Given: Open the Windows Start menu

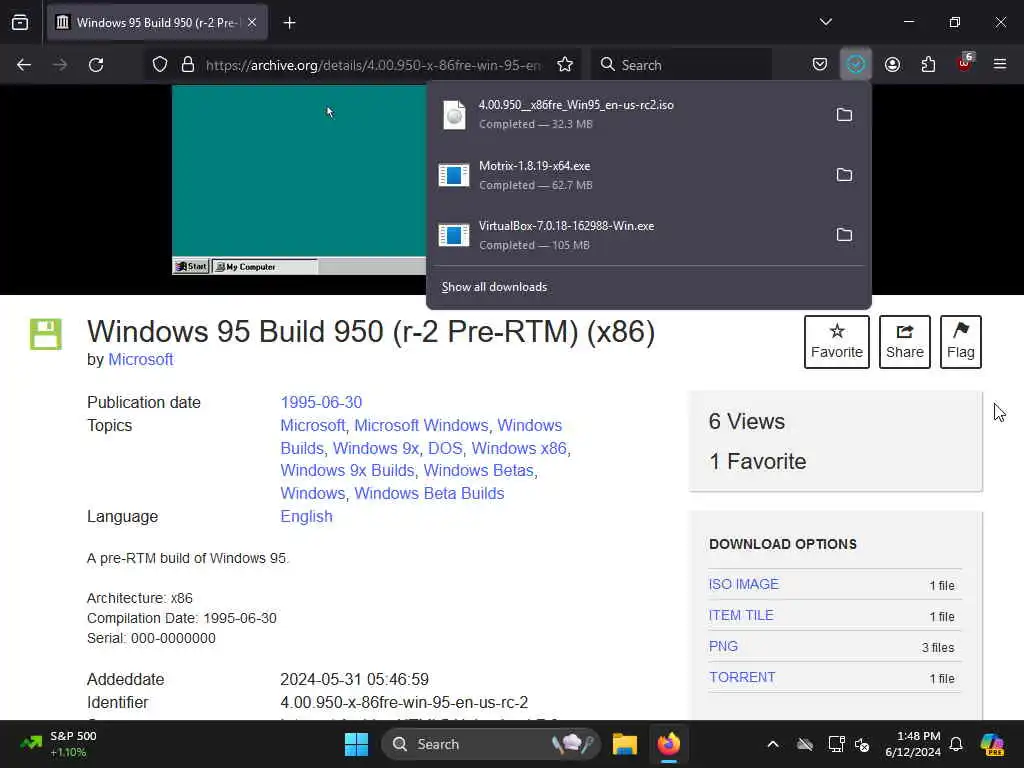Looking at the screenshot, I should coord(356,744).
